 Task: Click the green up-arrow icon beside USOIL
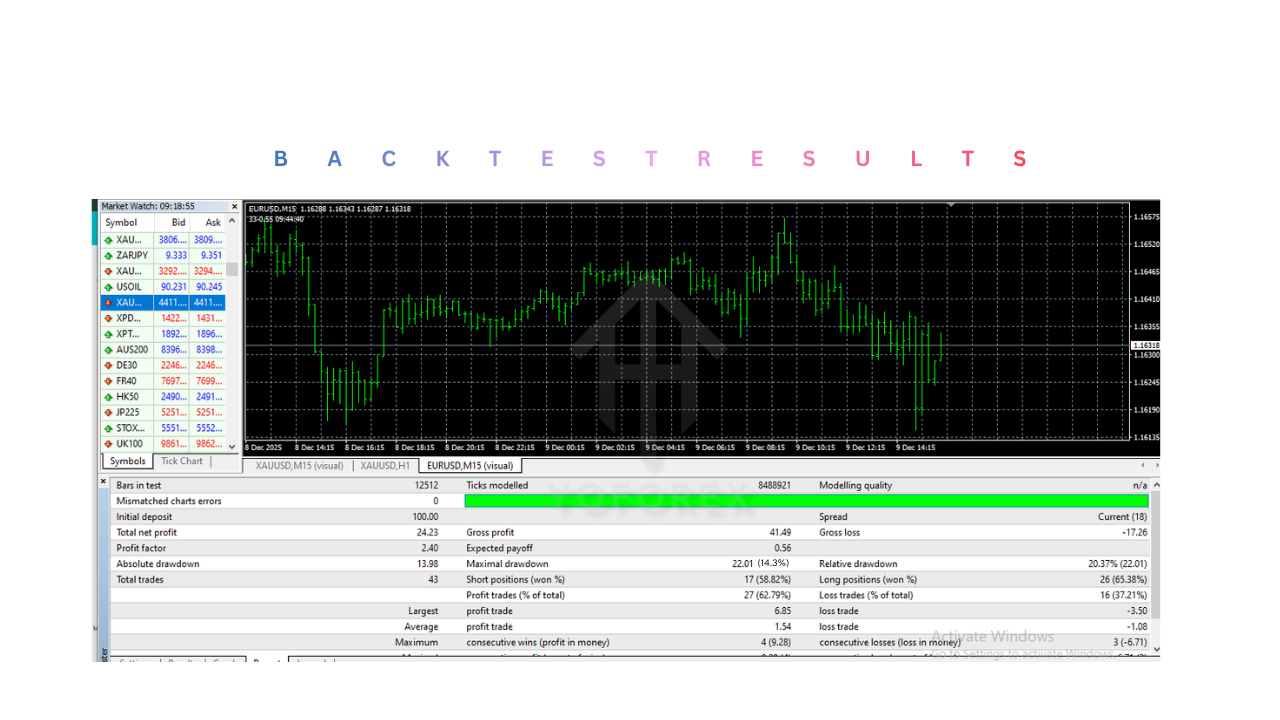pyautogui.click(x=109, y=287)
